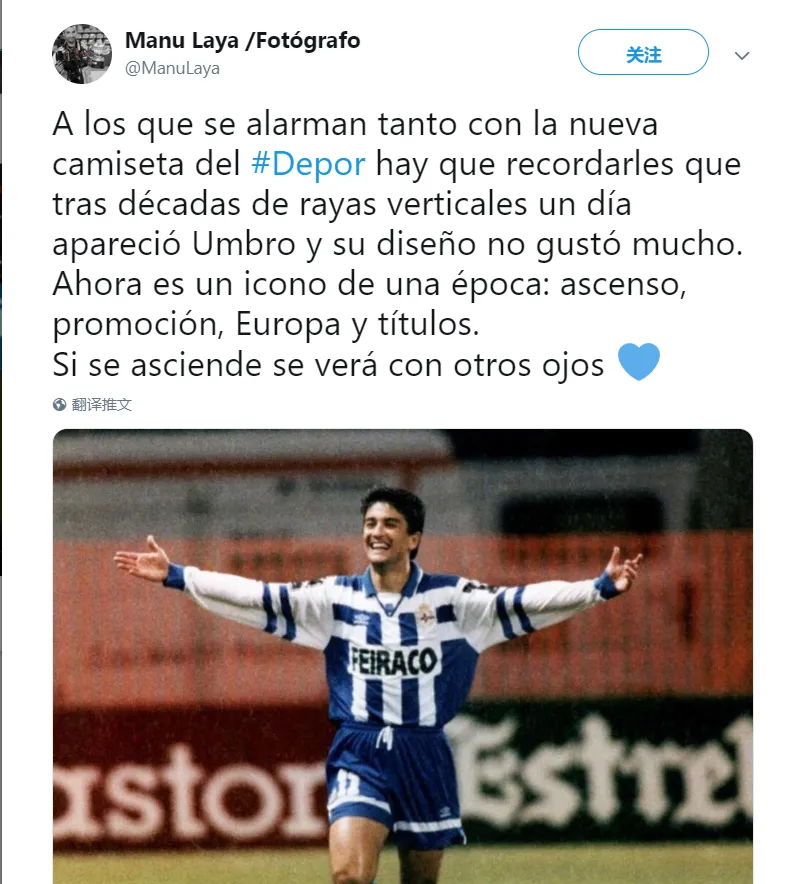This screenshot has width=798, height=884.
Task: Open the Manu Laya /Fotógrafo display name
Action: point(243,41)
